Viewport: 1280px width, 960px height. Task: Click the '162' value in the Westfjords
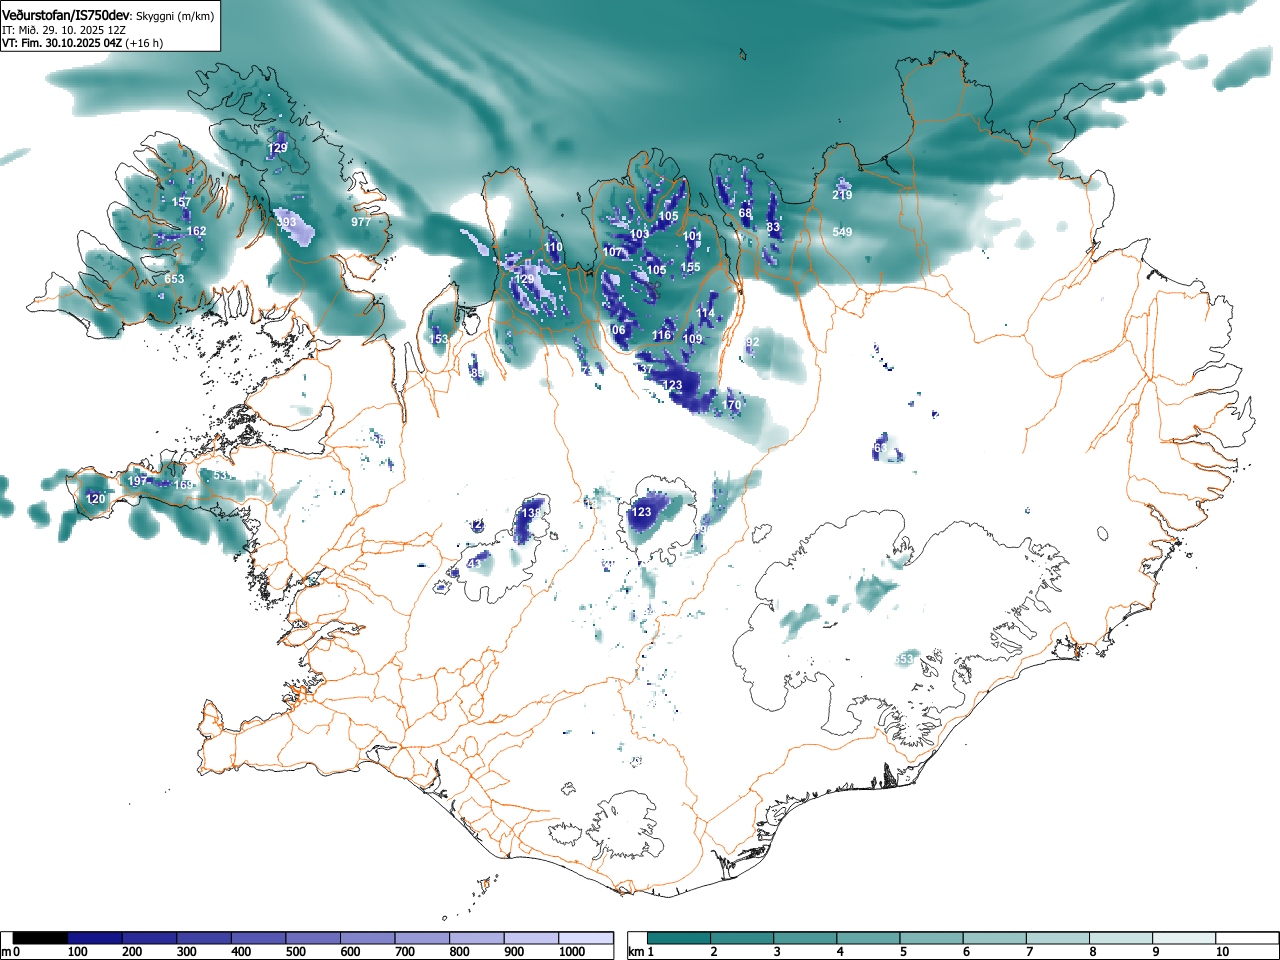(196, 231)
